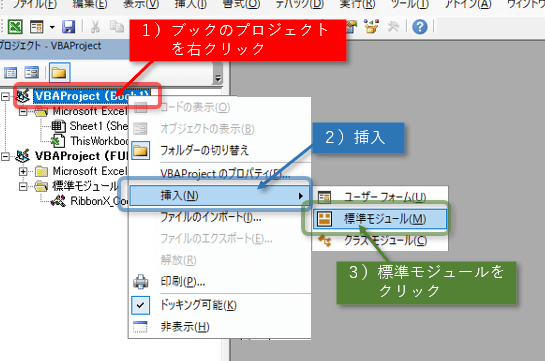Open the 挿入(N) submenu

tap(219, 196)
